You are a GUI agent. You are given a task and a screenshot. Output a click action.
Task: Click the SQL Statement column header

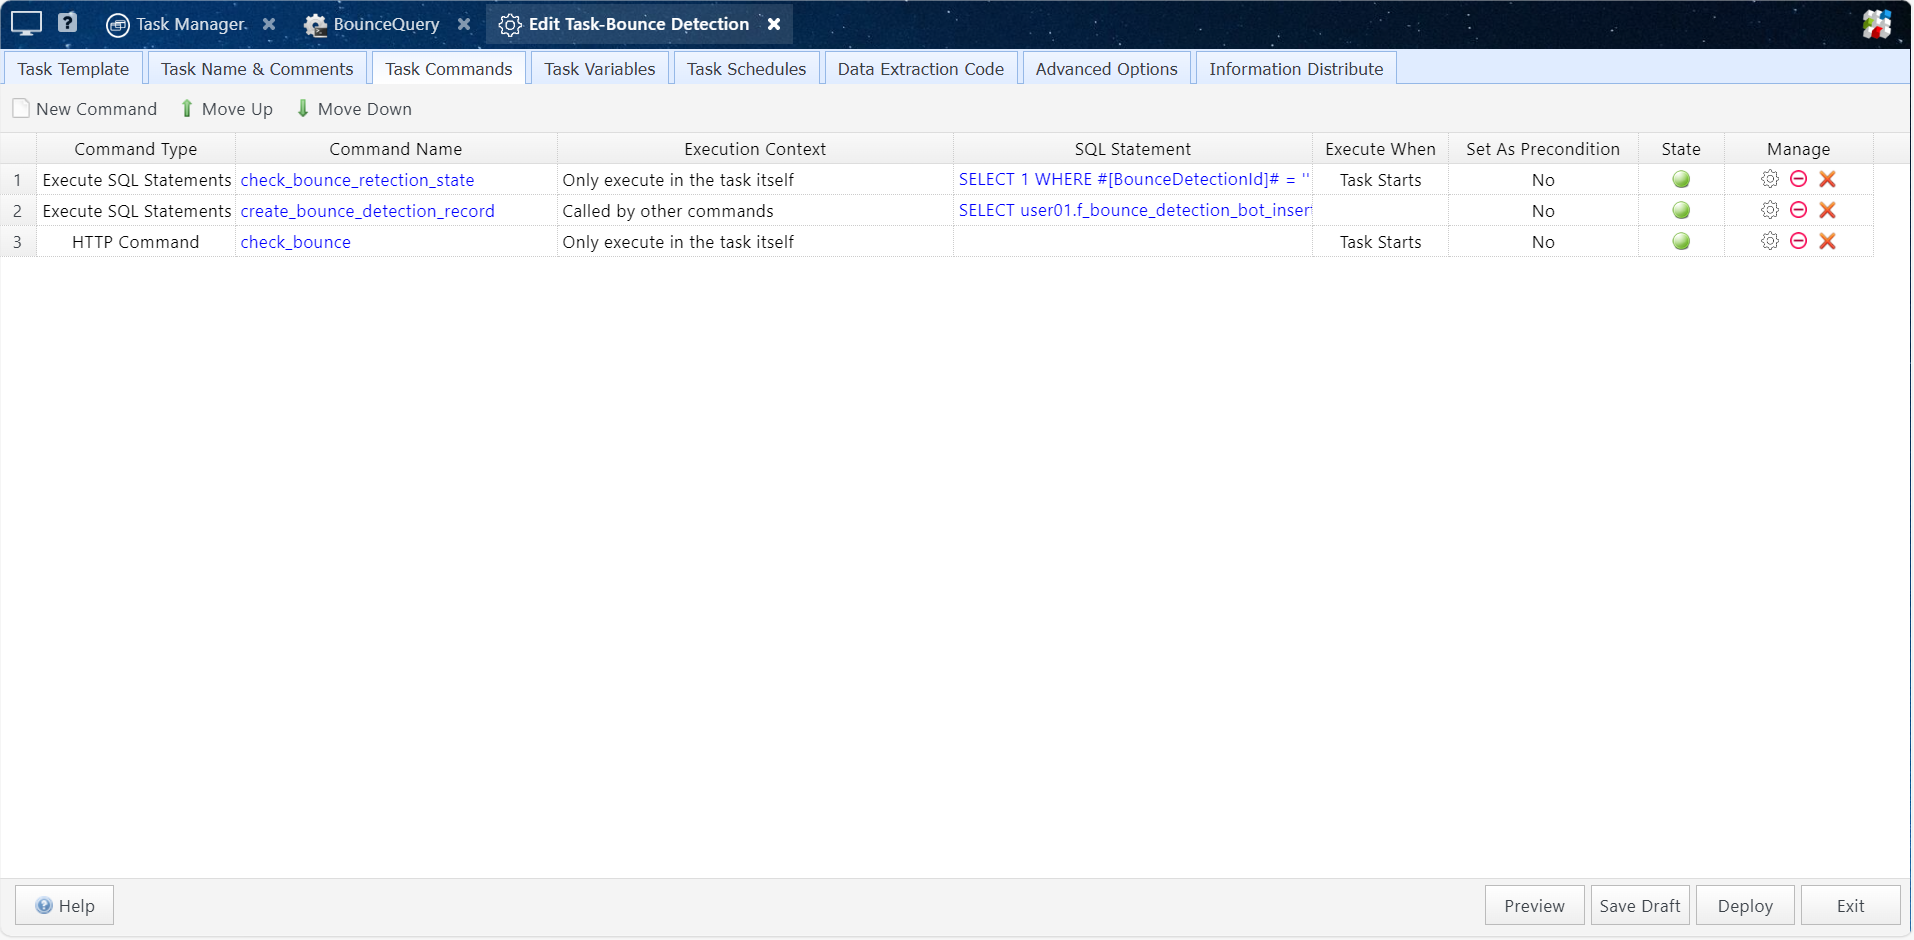pos(1133,149)
